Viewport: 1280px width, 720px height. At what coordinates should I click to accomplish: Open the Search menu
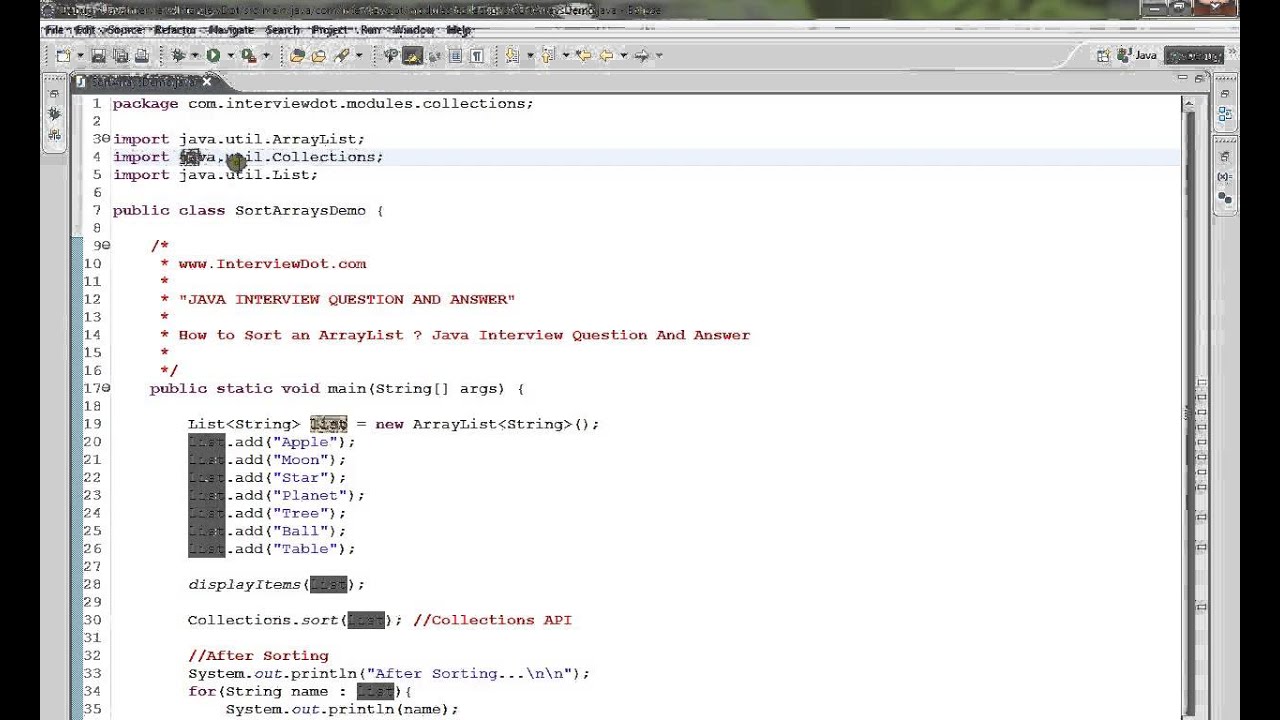tap(283, 30)
